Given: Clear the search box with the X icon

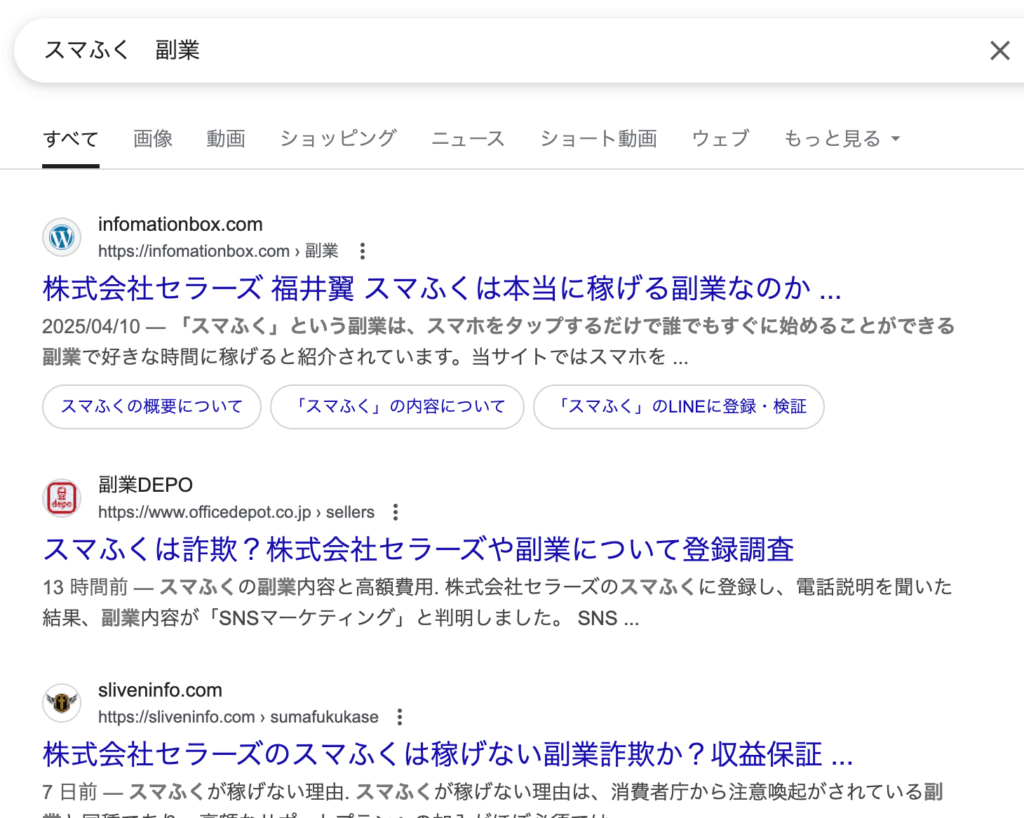Looking at the screenshot, I should coord(999,50).
